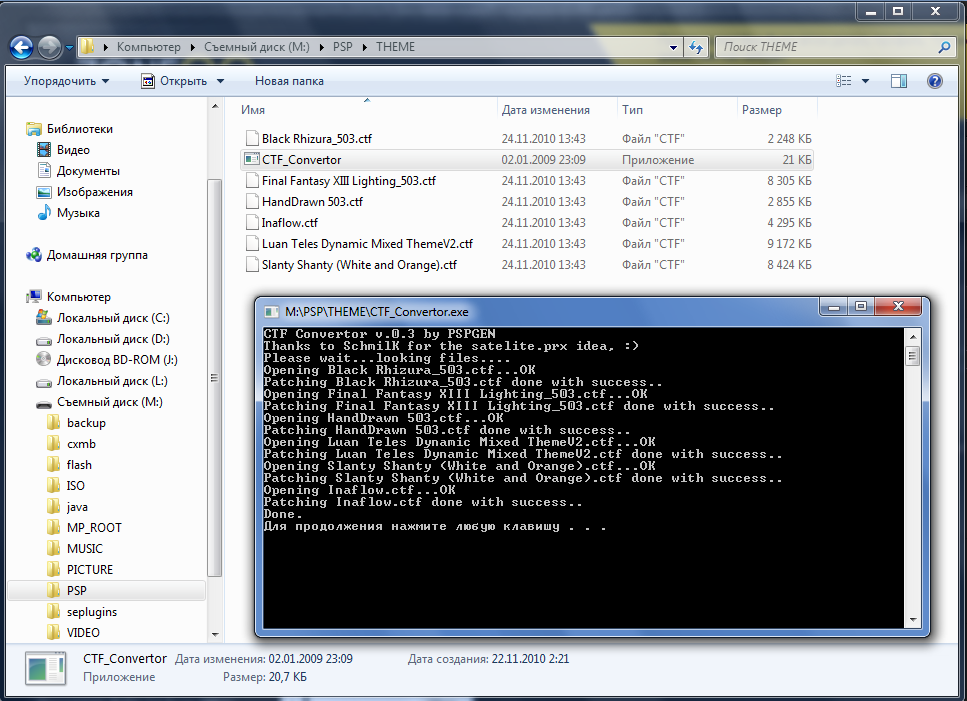Create folder with Новая папка

(x=289, y=81)
